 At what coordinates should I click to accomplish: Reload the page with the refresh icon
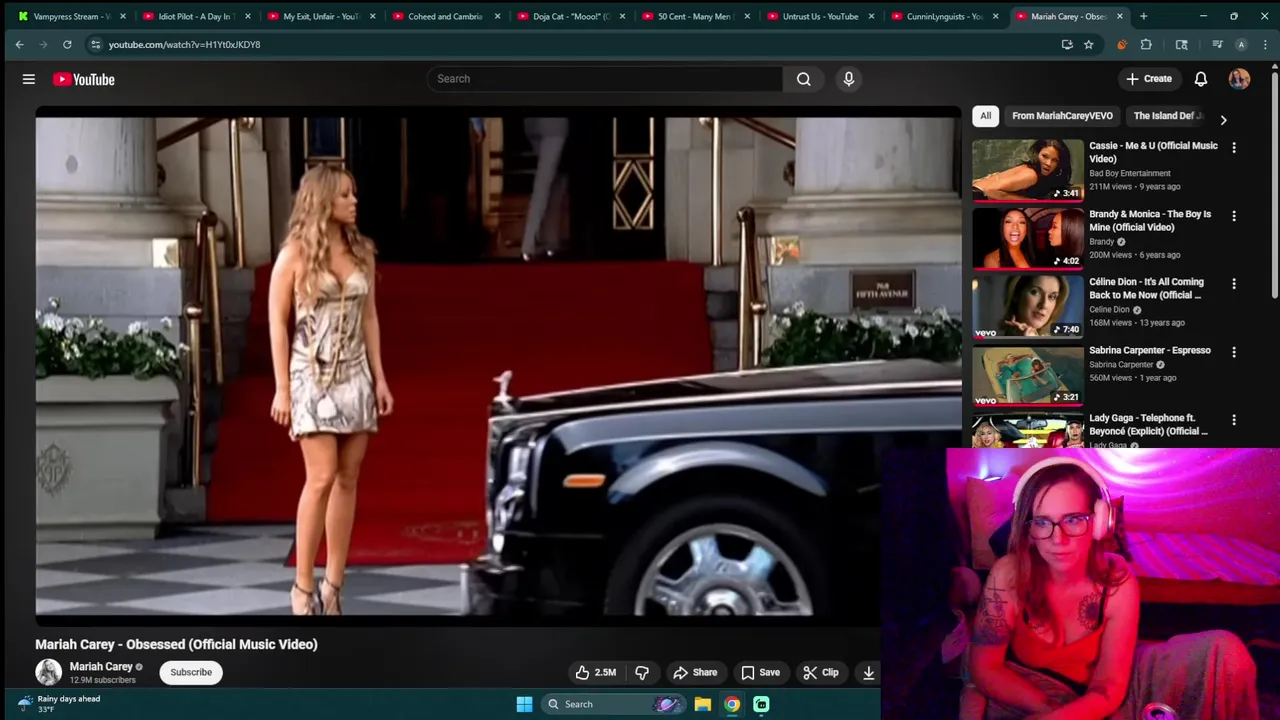pyautogui.click(x=67, y=44)
